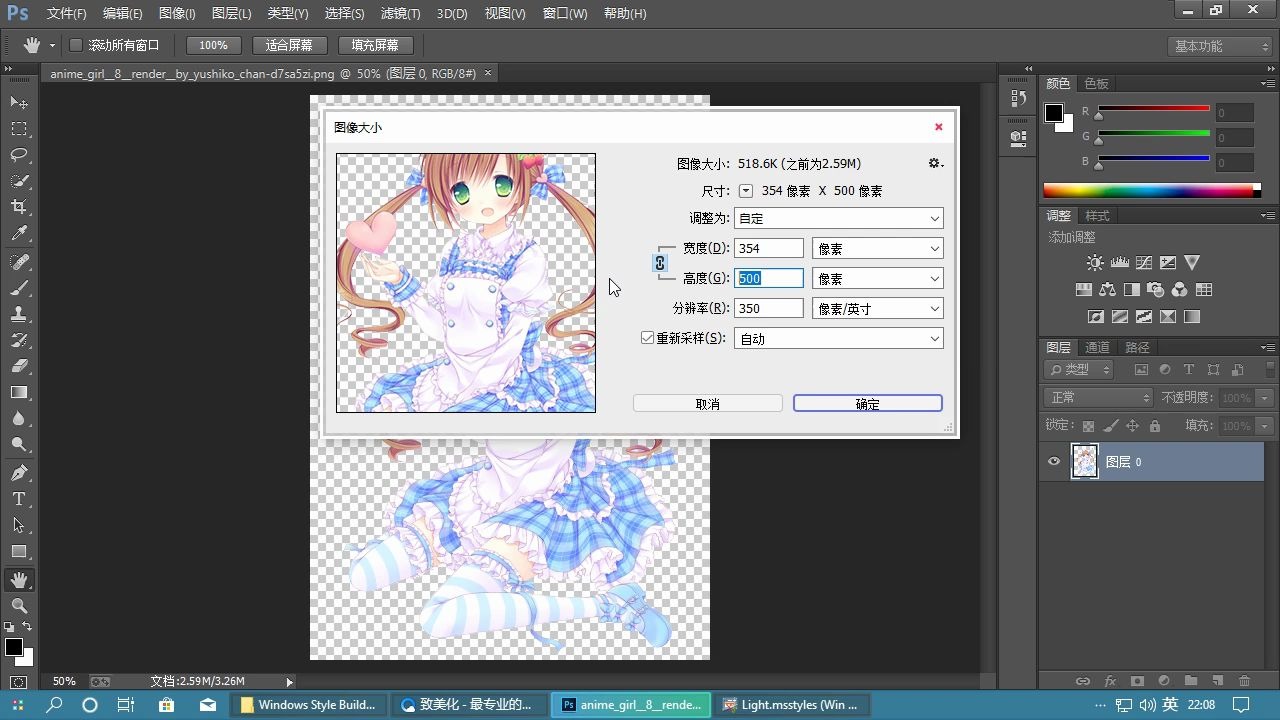
Task: Open the height unit 像素 dropdown
Action: coord(877,278)
